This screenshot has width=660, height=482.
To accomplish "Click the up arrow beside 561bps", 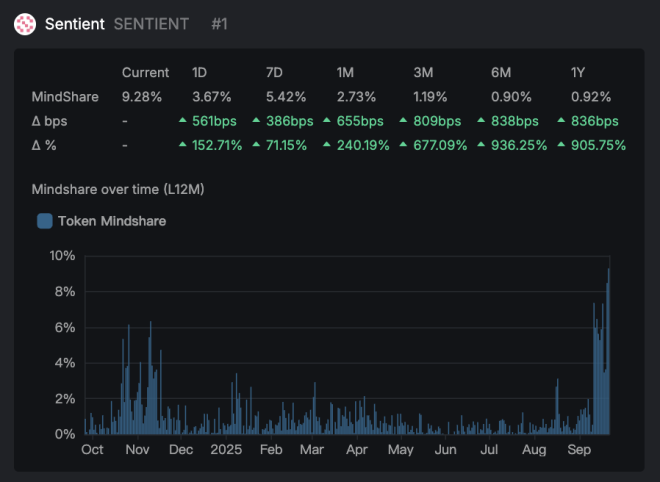I will point(183,120).
